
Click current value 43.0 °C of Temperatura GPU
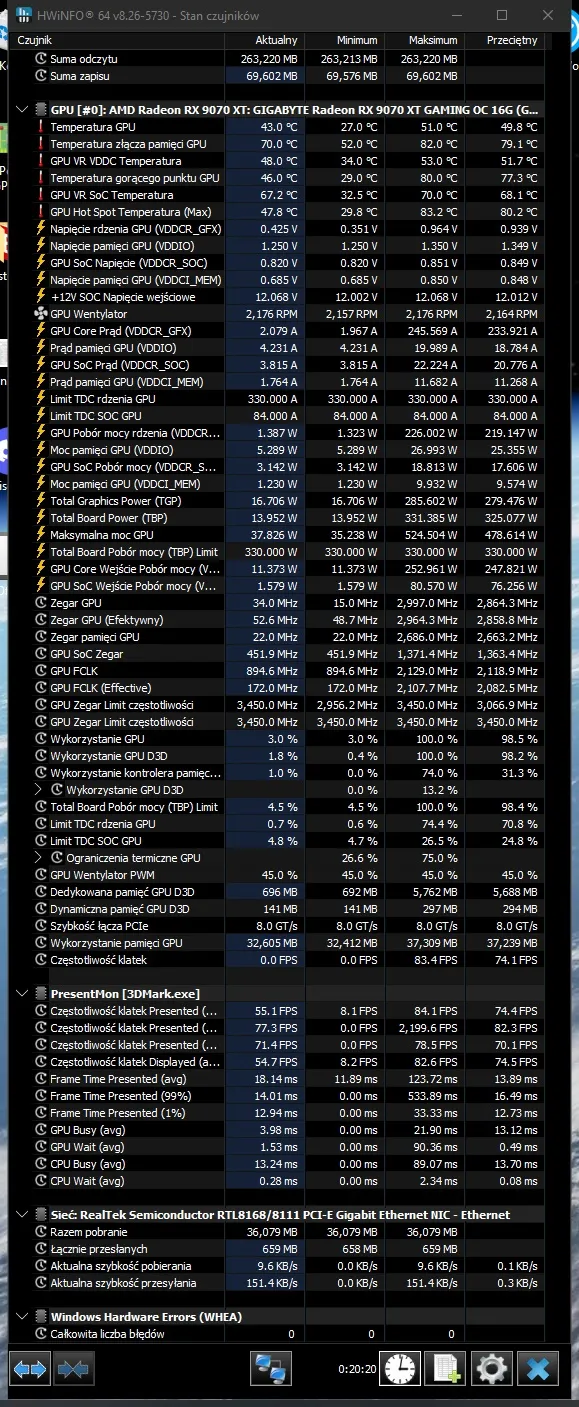(279, 127)
